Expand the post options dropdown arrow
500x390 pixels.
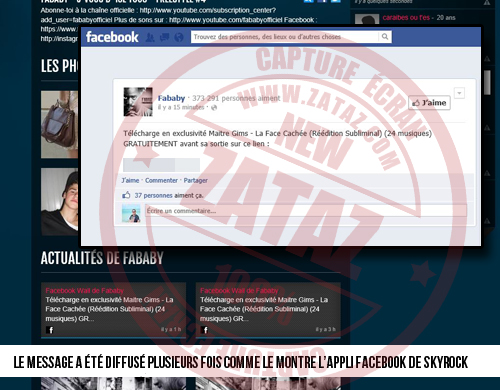coord(459,93)
